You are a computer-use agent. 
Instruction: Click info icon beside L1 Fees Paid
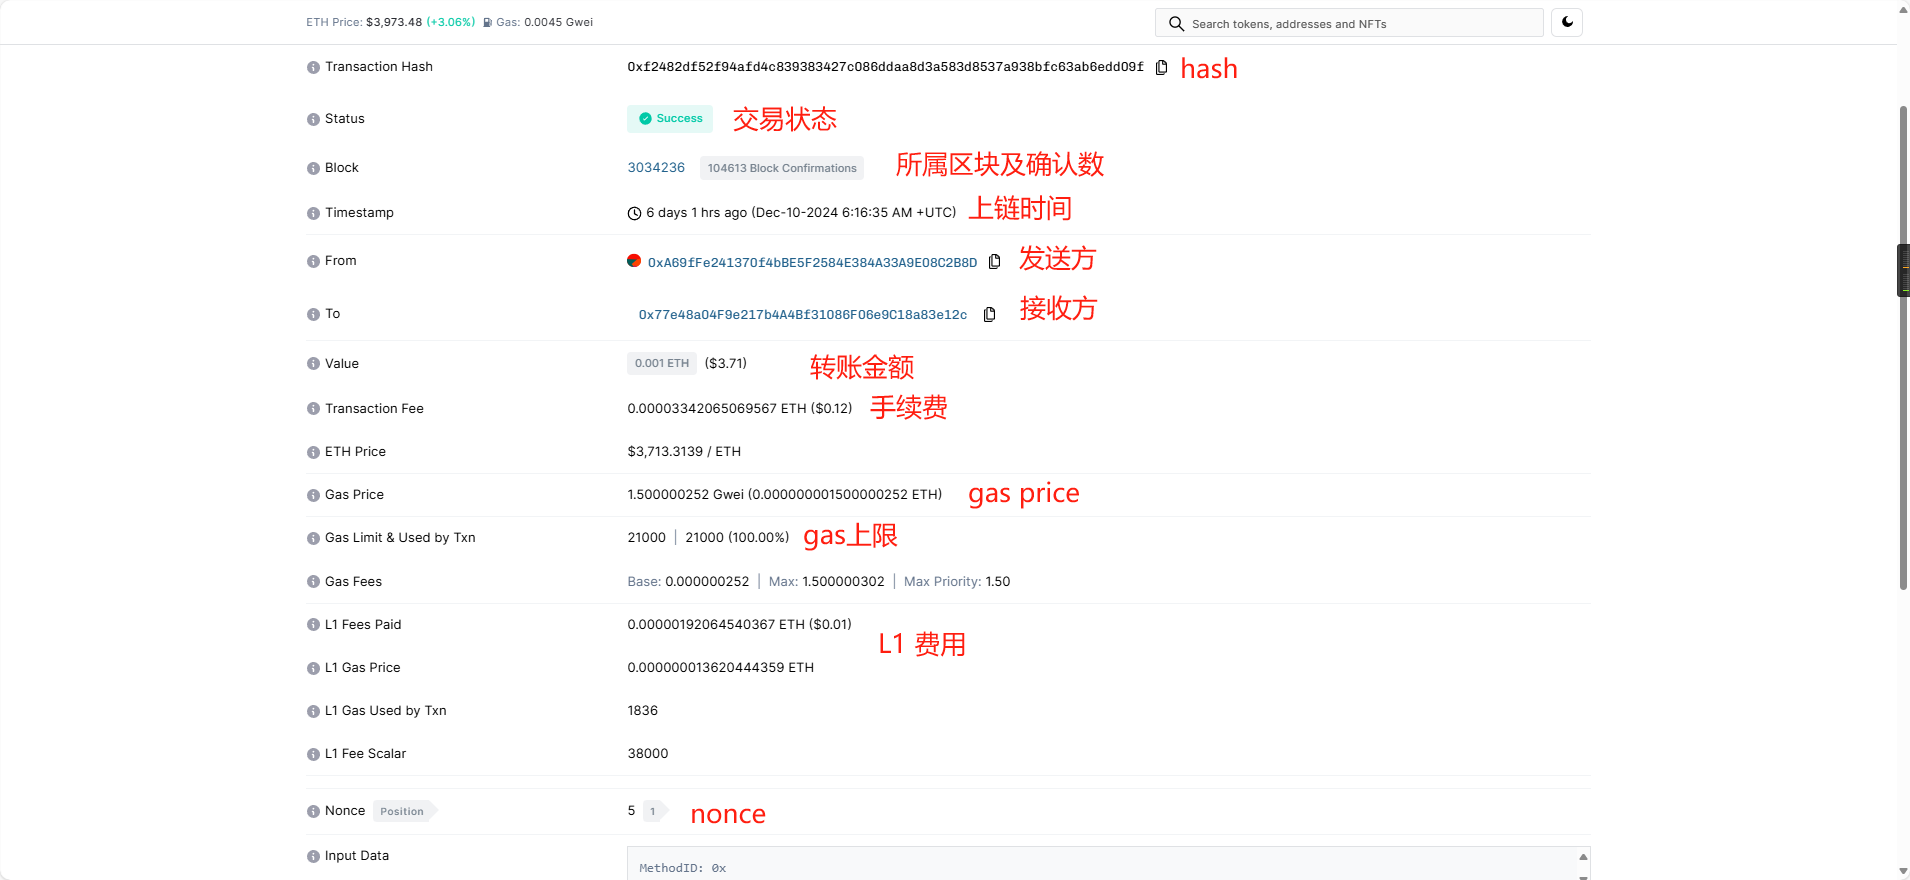click(x=313, y=625)
